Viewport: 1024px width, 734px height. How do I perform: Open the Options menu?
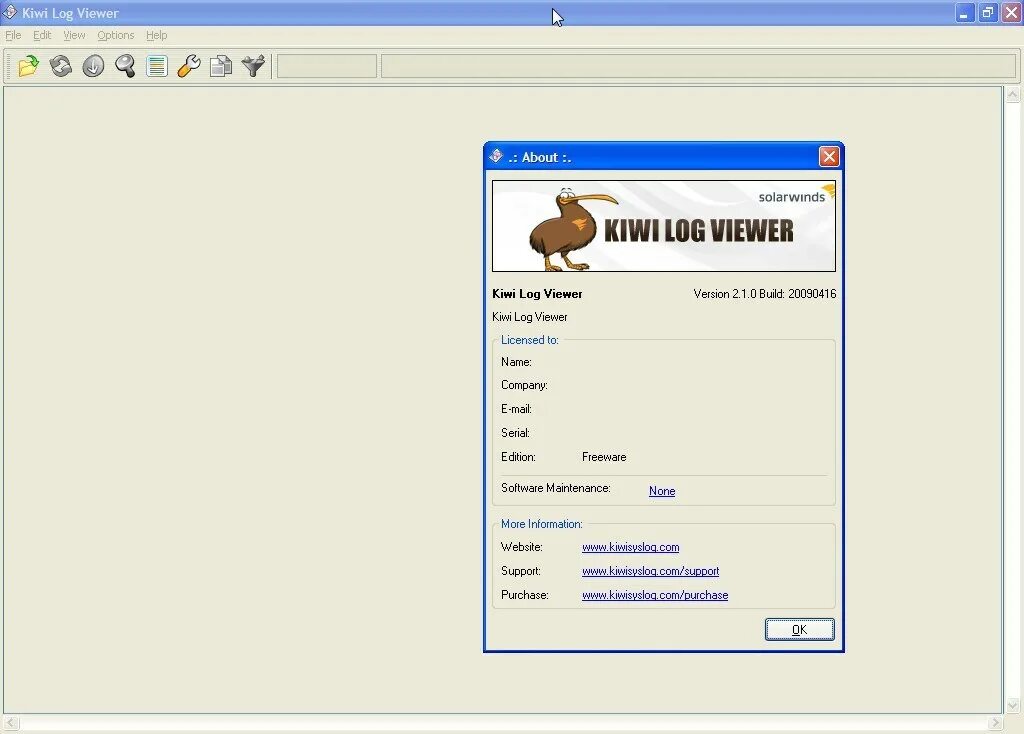(x=116, y=35)
